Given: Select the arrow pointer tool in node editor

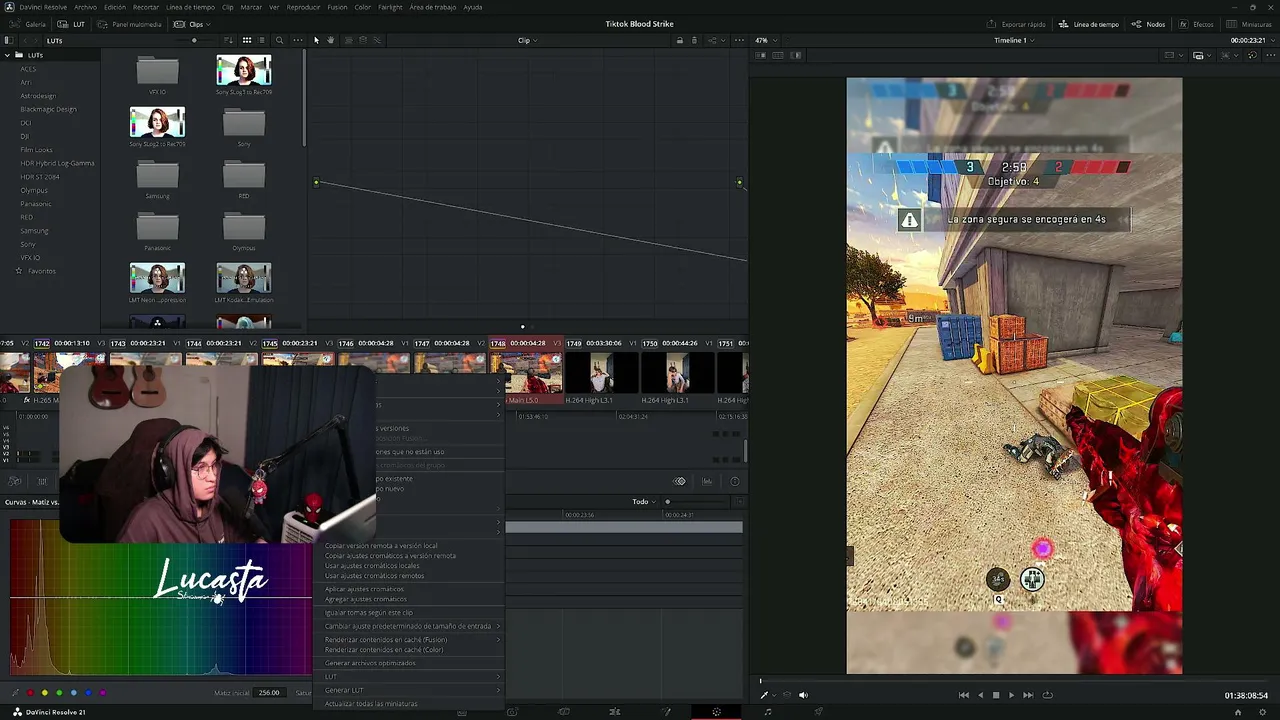Looking at the screenshot, I should pos(316,40).
